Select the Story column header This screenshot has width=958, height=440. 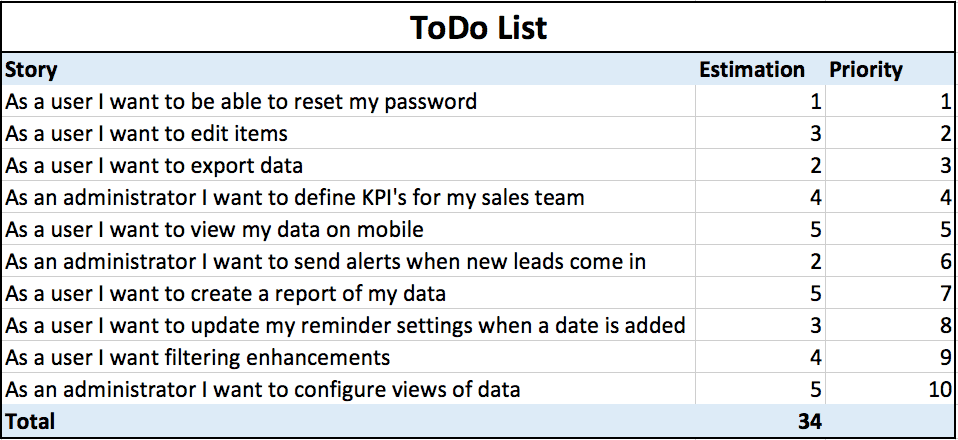[32, 70]
